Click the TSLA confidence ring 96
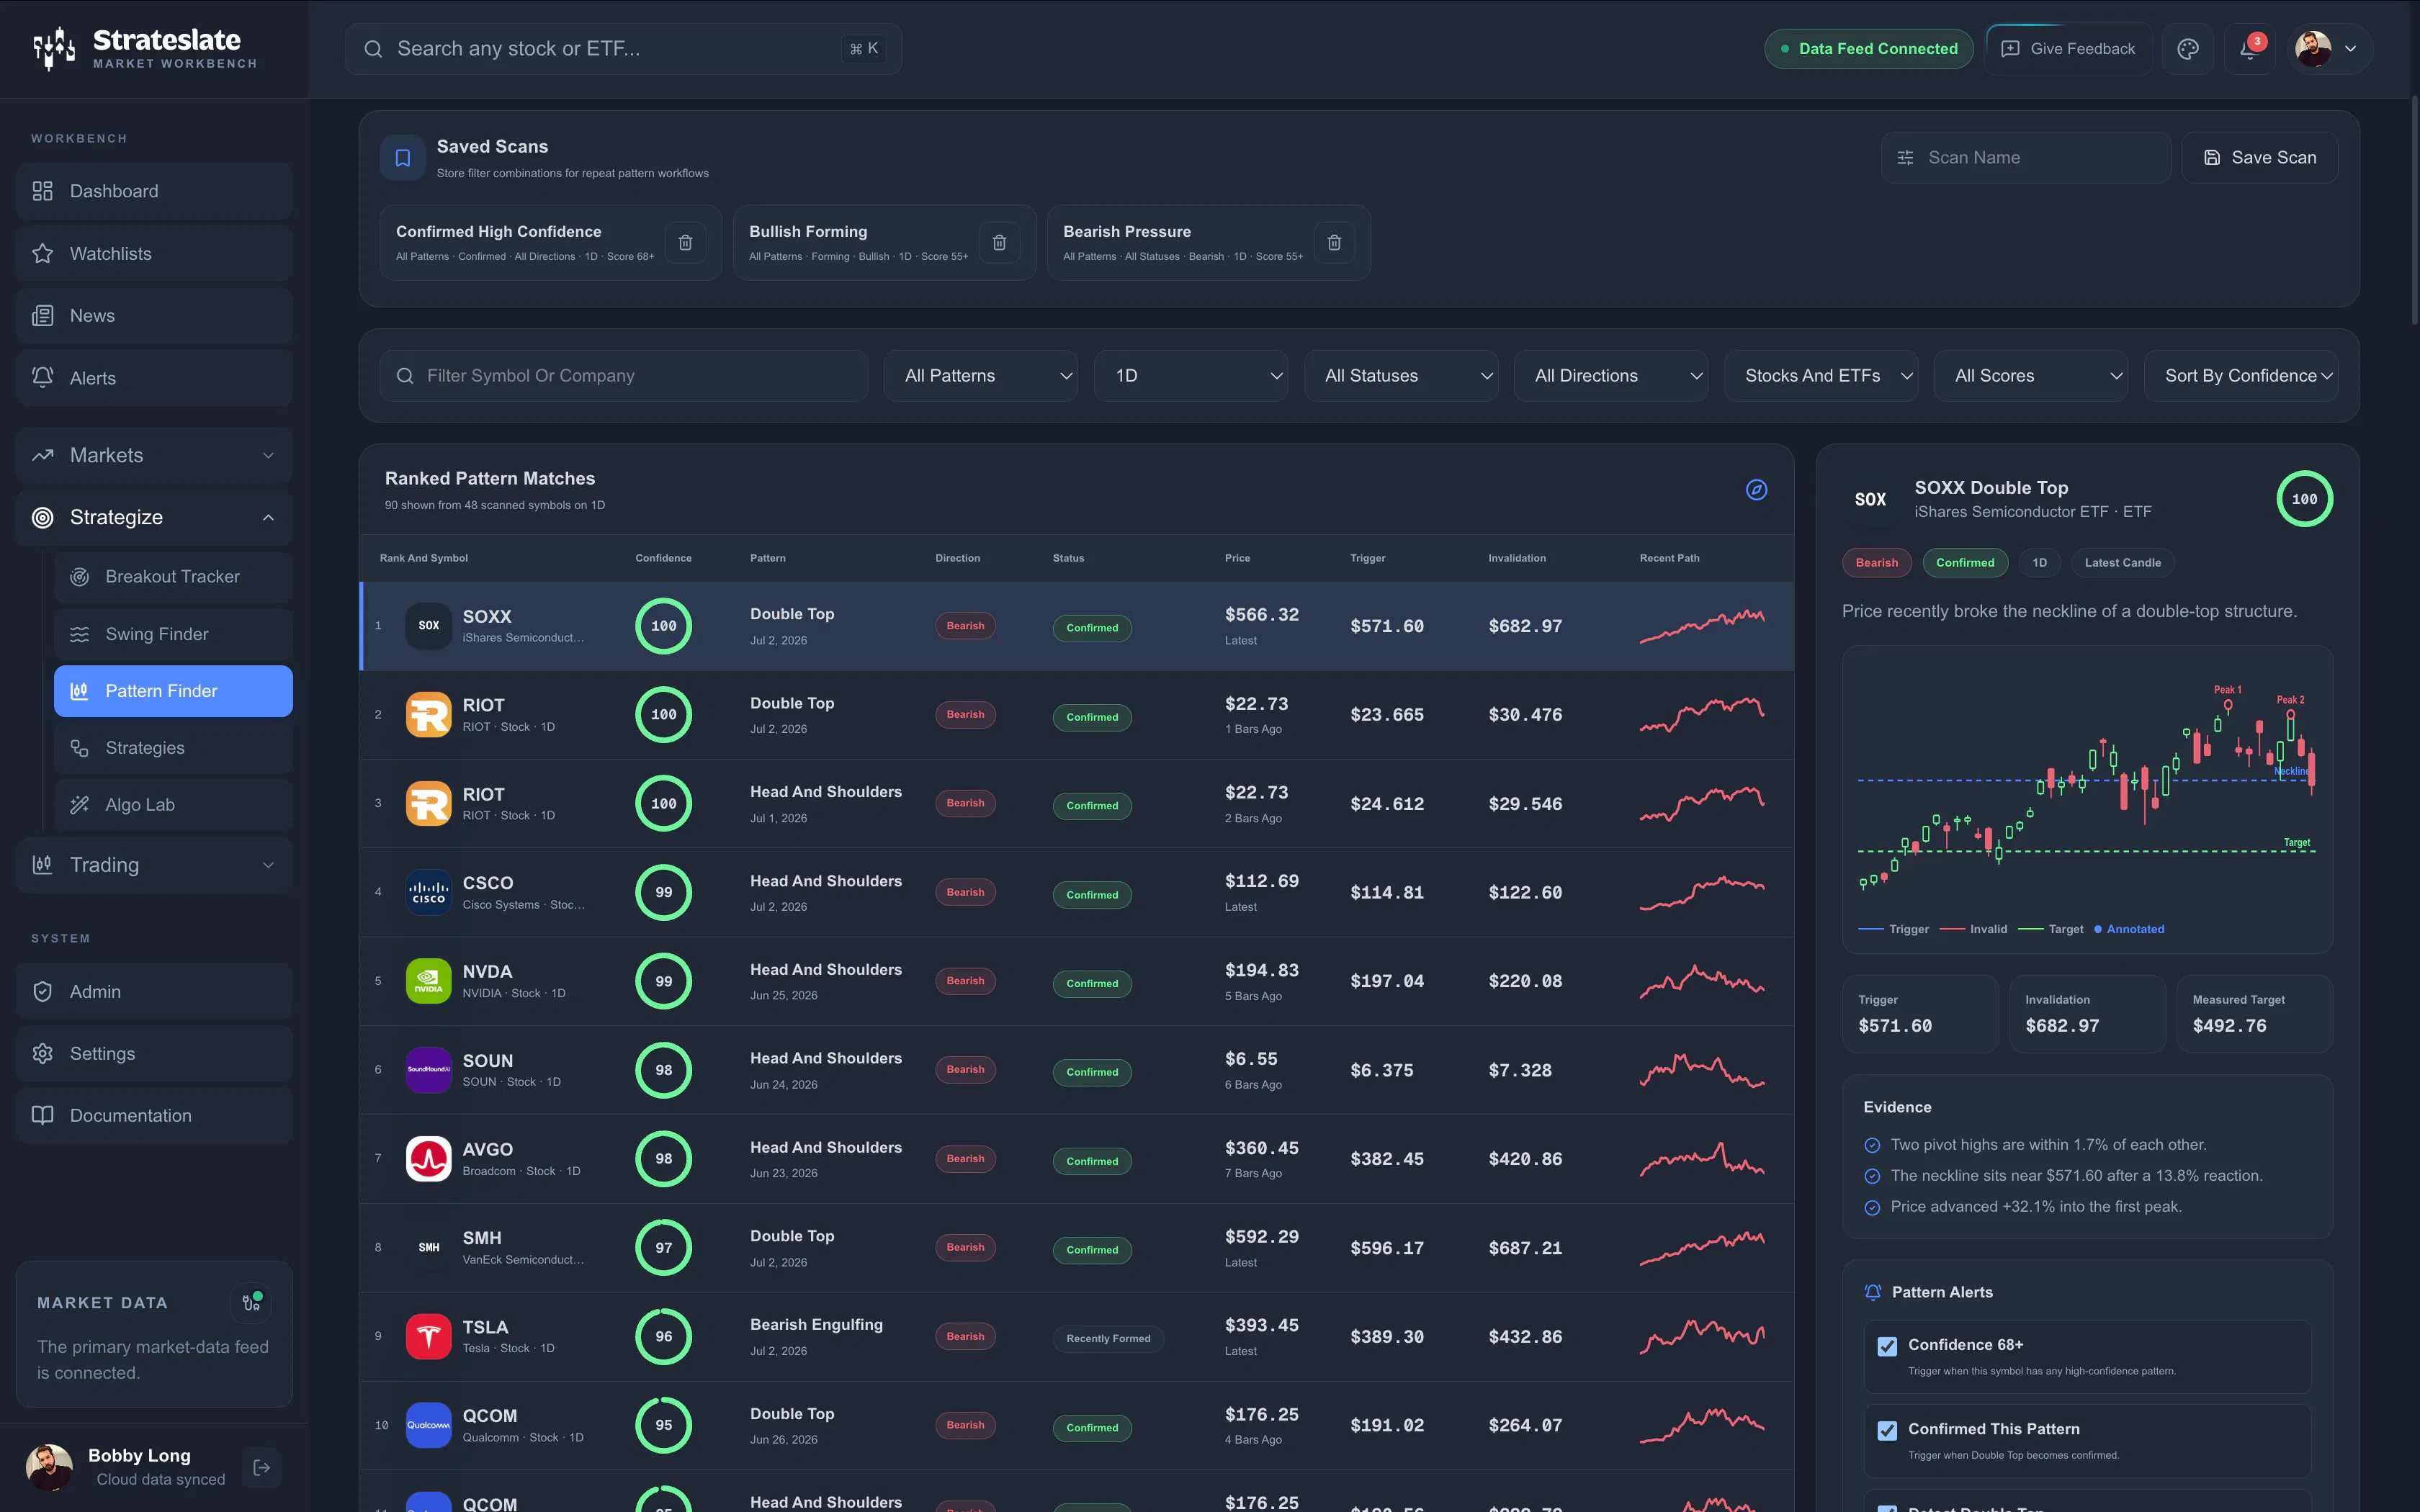This screenshot has height=1512, width=2420. 663,1337
